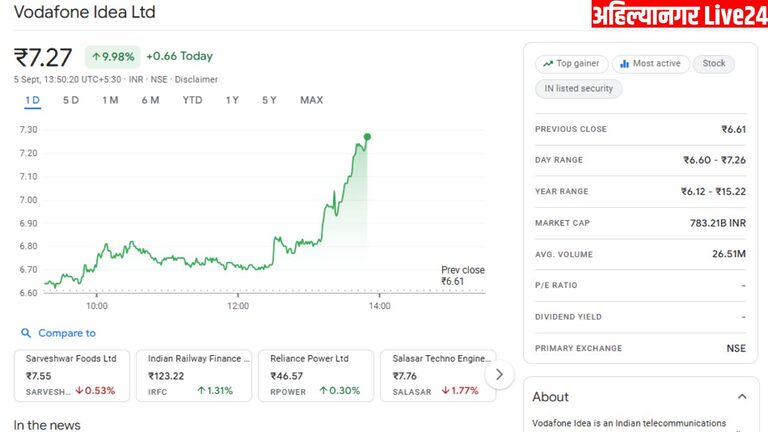The image size is (768, 432).
Task: Open the Disclaimer link
Action: [197, 79]
